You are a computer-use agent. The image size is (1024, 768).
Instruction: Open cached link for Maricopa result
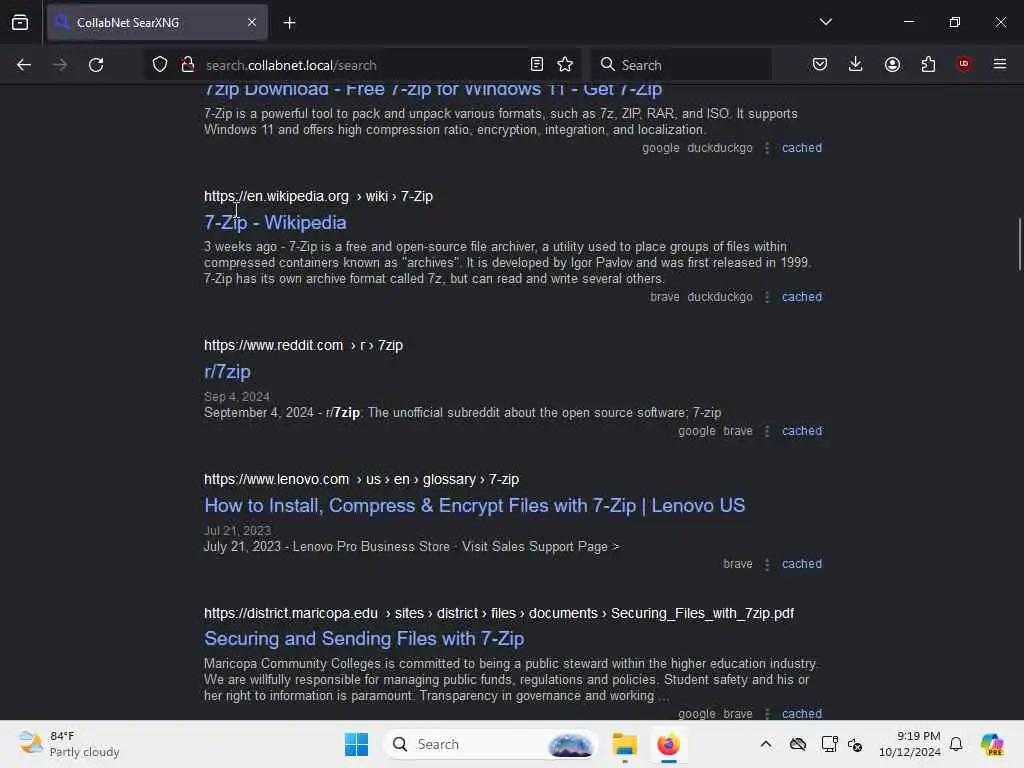pyautogui.click(x=802, y=713)
